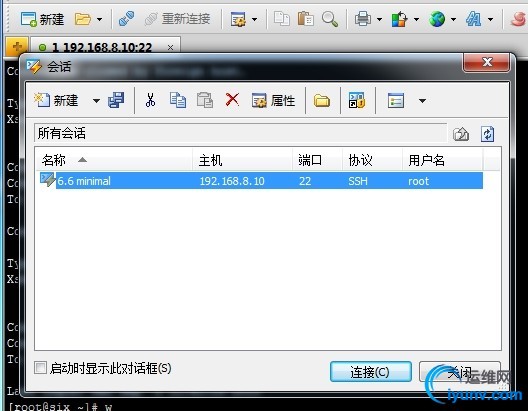Click the root username cell
Screen dimensions: 528x411
point(419,181)
